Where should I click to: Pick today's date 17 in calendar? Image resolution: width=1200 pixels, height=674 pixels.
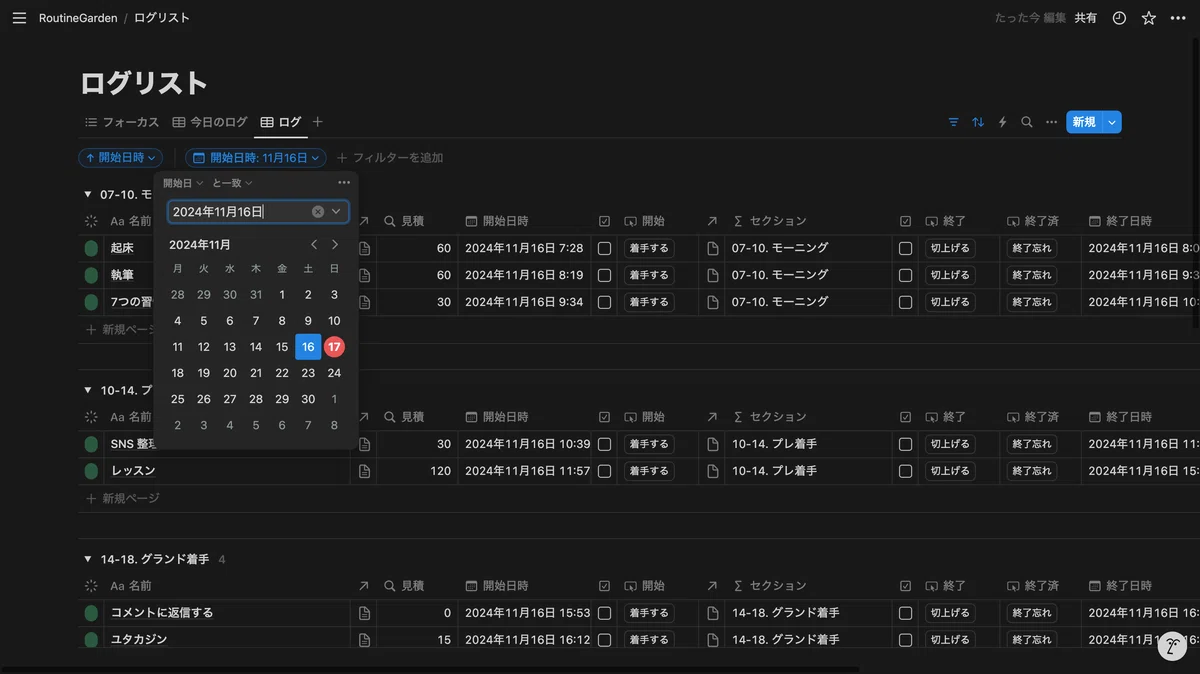click(334, 347)
